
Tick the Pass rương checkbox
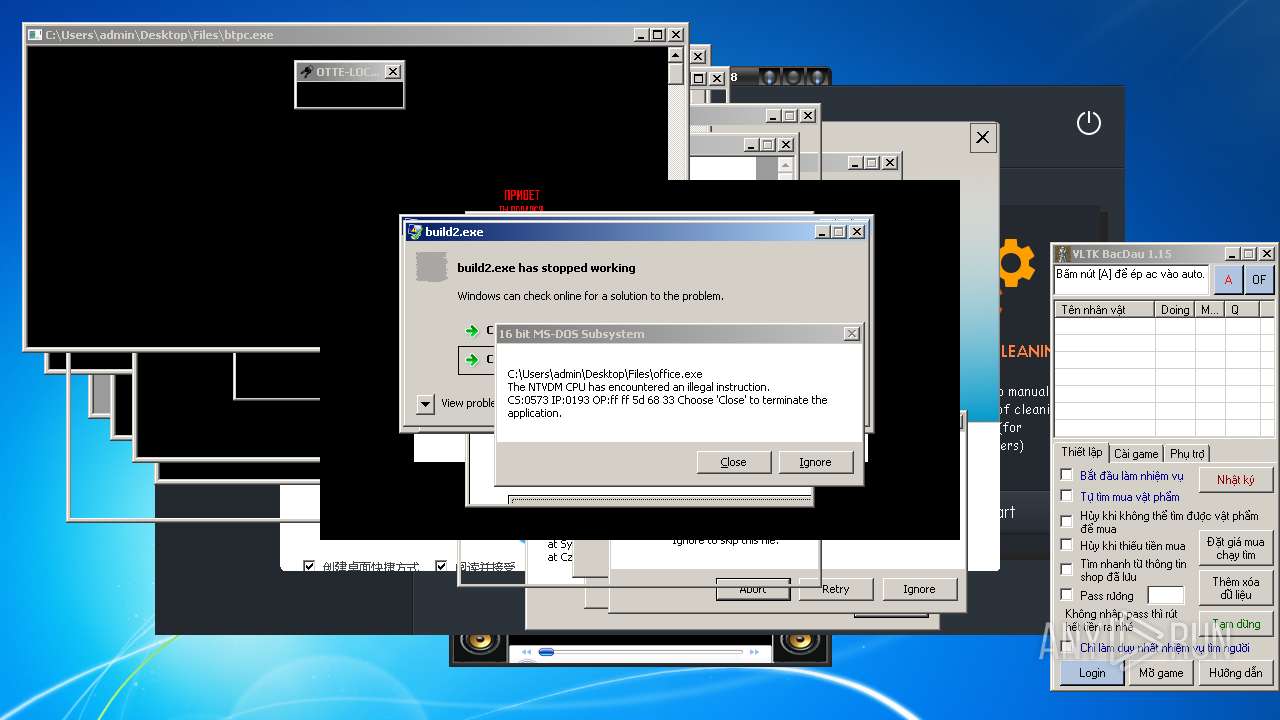click(x=1066, y=595)
